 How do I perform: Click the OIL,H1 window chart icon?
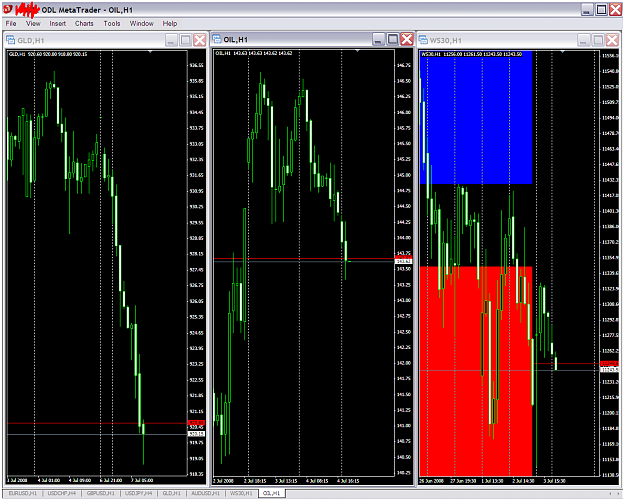[217, 39]
